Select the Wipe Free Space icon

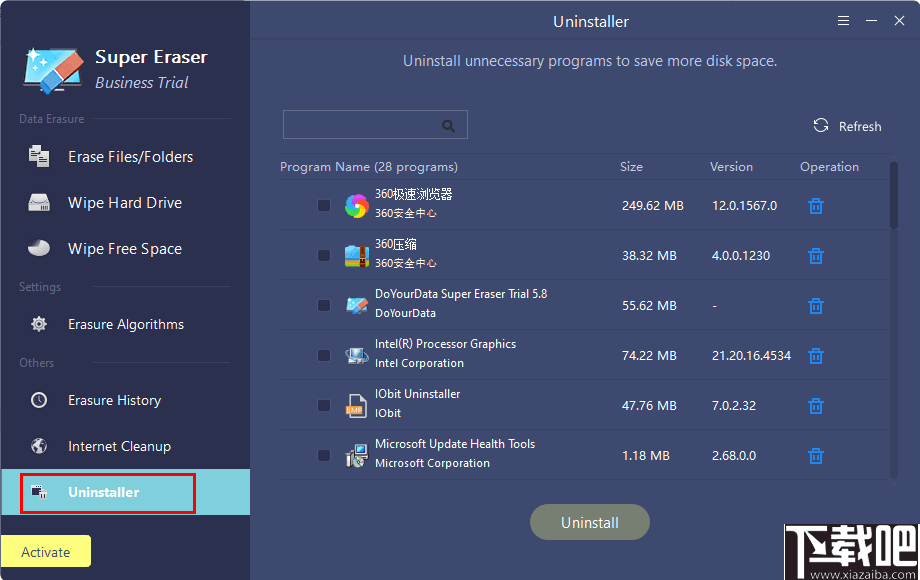tap(38, 248)
